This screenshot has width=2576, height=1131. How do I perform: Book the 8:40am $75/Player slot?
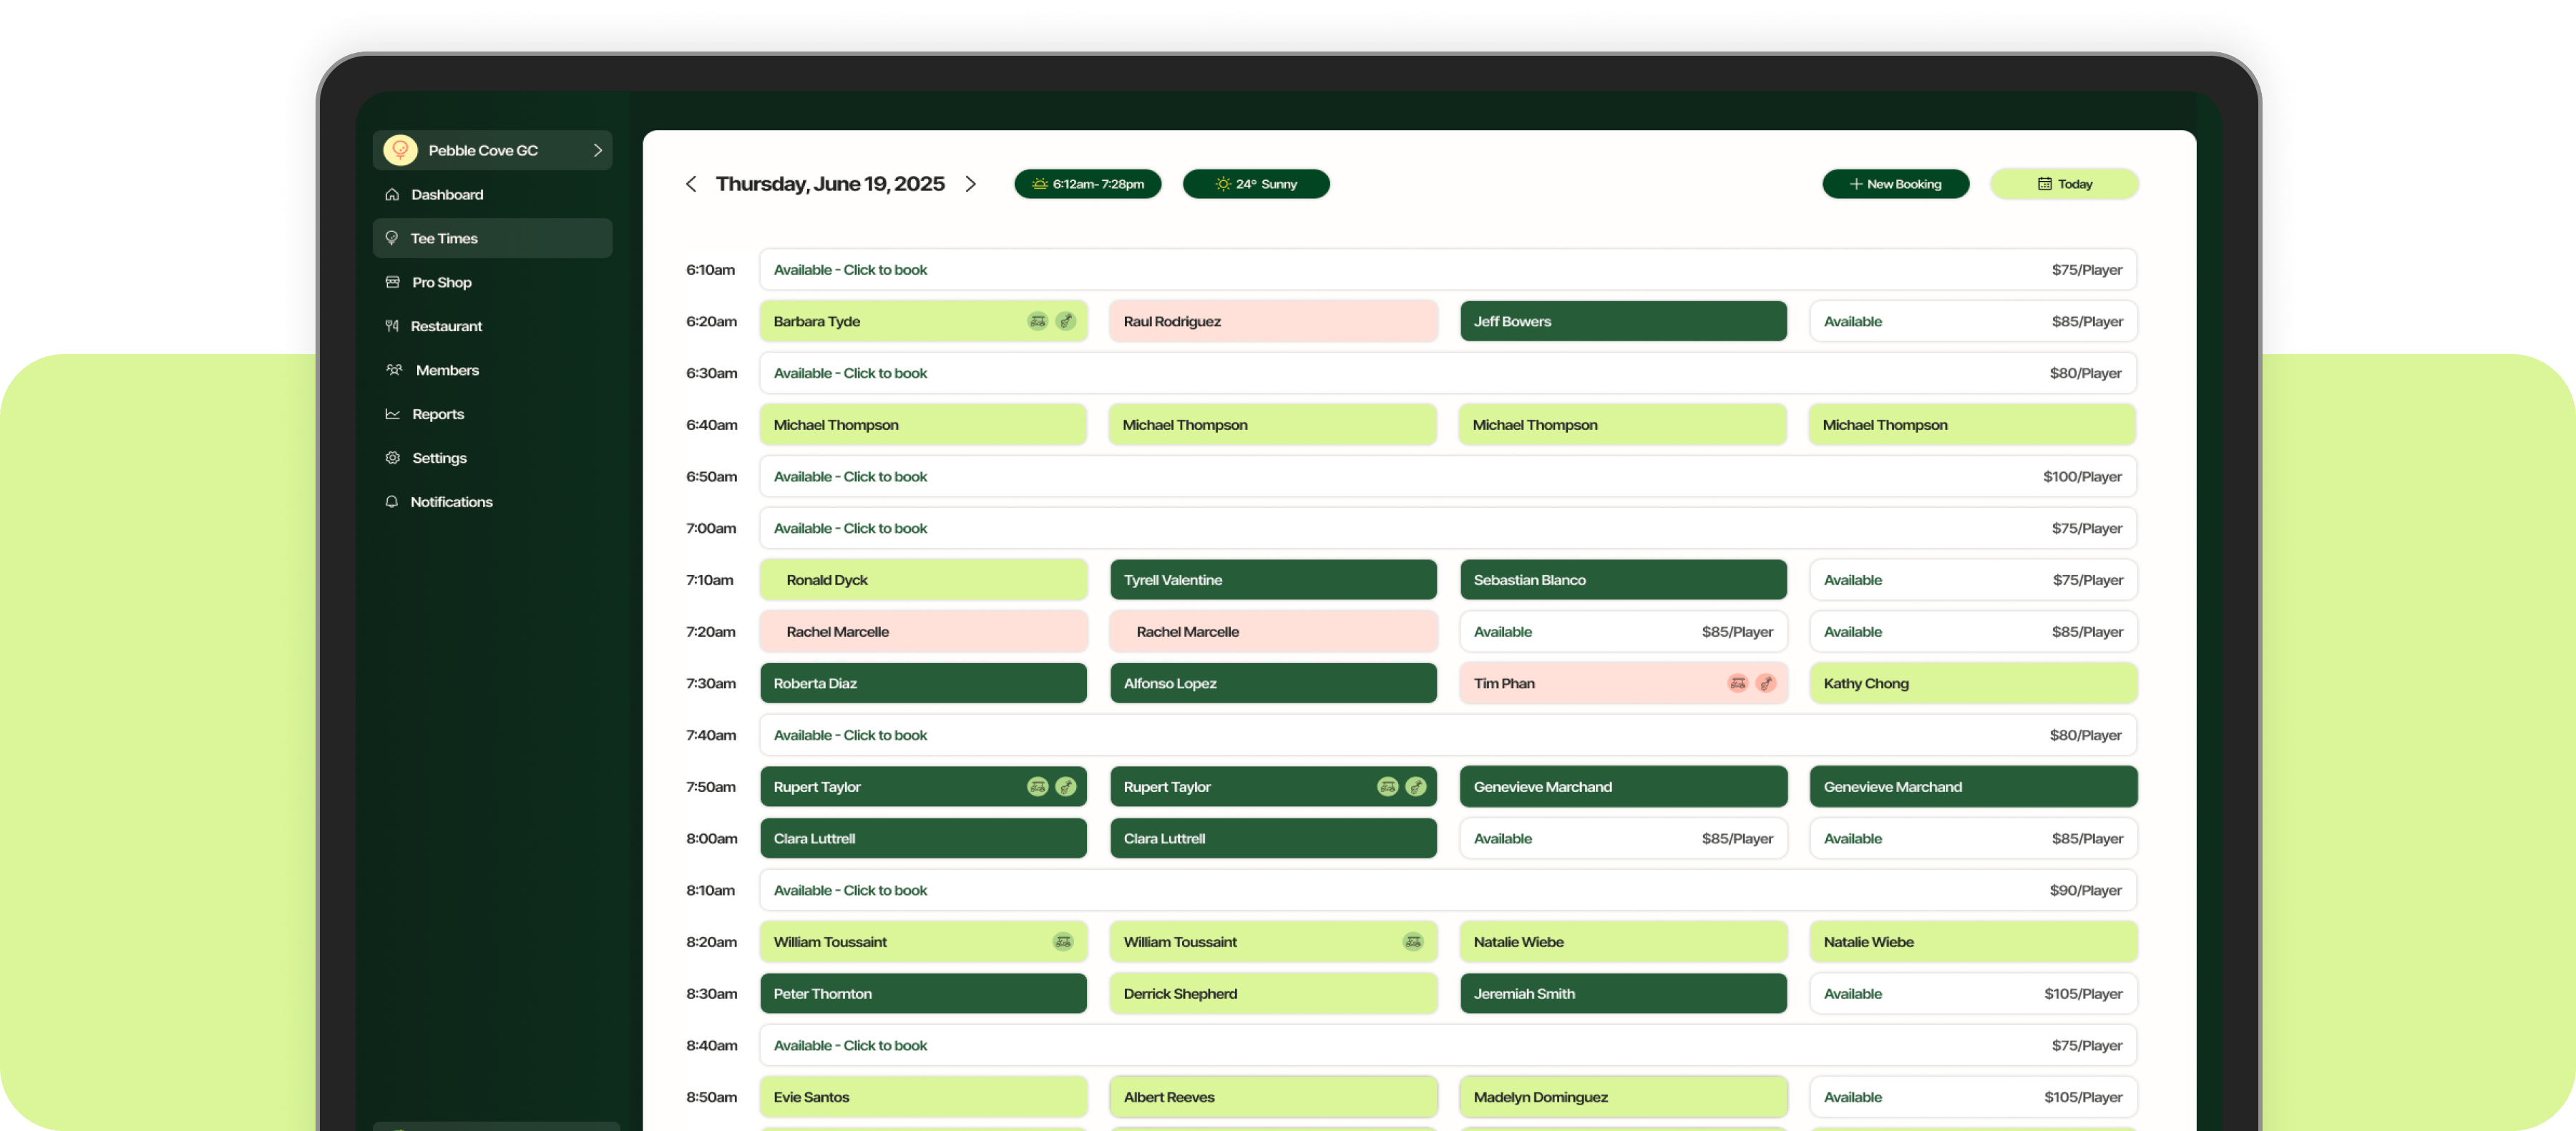click(x=1448, y=1046)
